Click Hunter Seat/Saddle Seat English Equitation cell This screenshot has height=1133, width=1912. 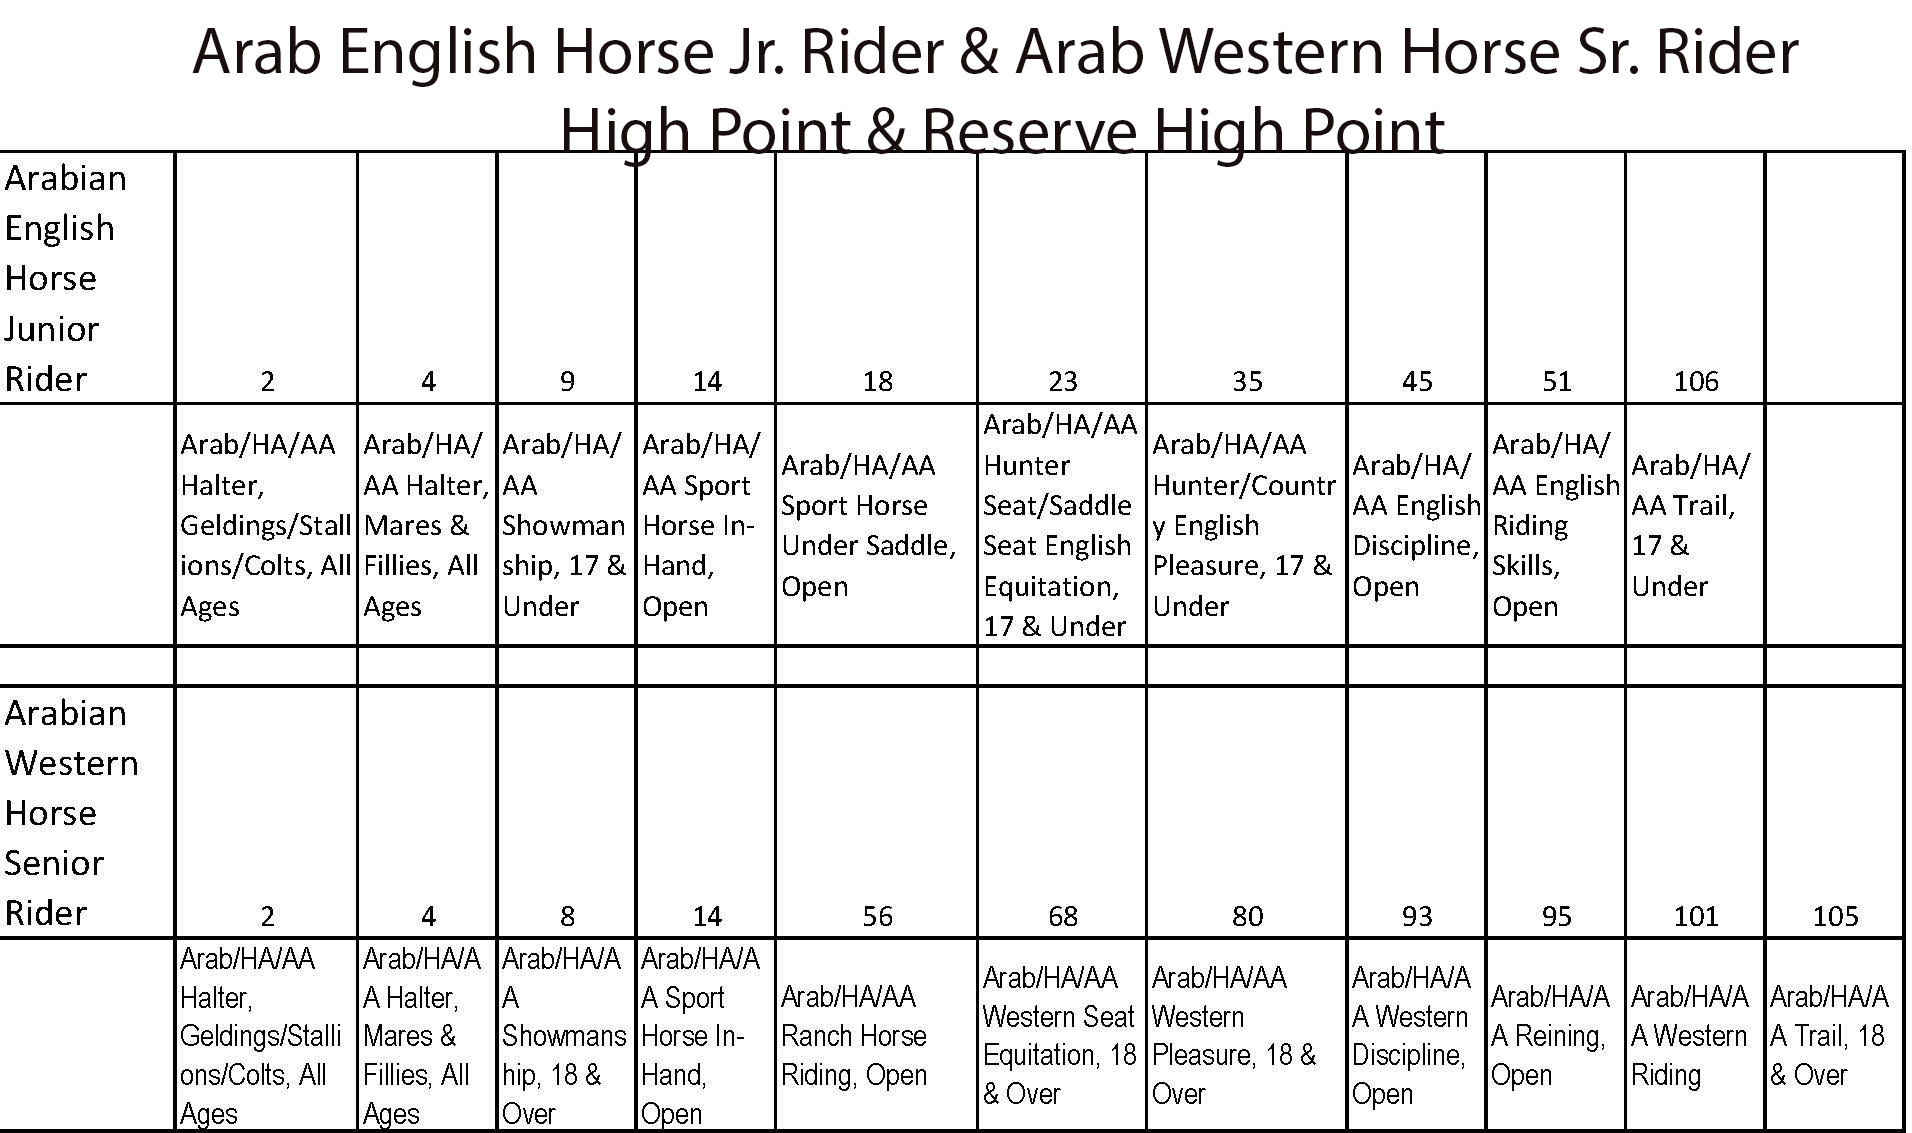click(1059, 525)
